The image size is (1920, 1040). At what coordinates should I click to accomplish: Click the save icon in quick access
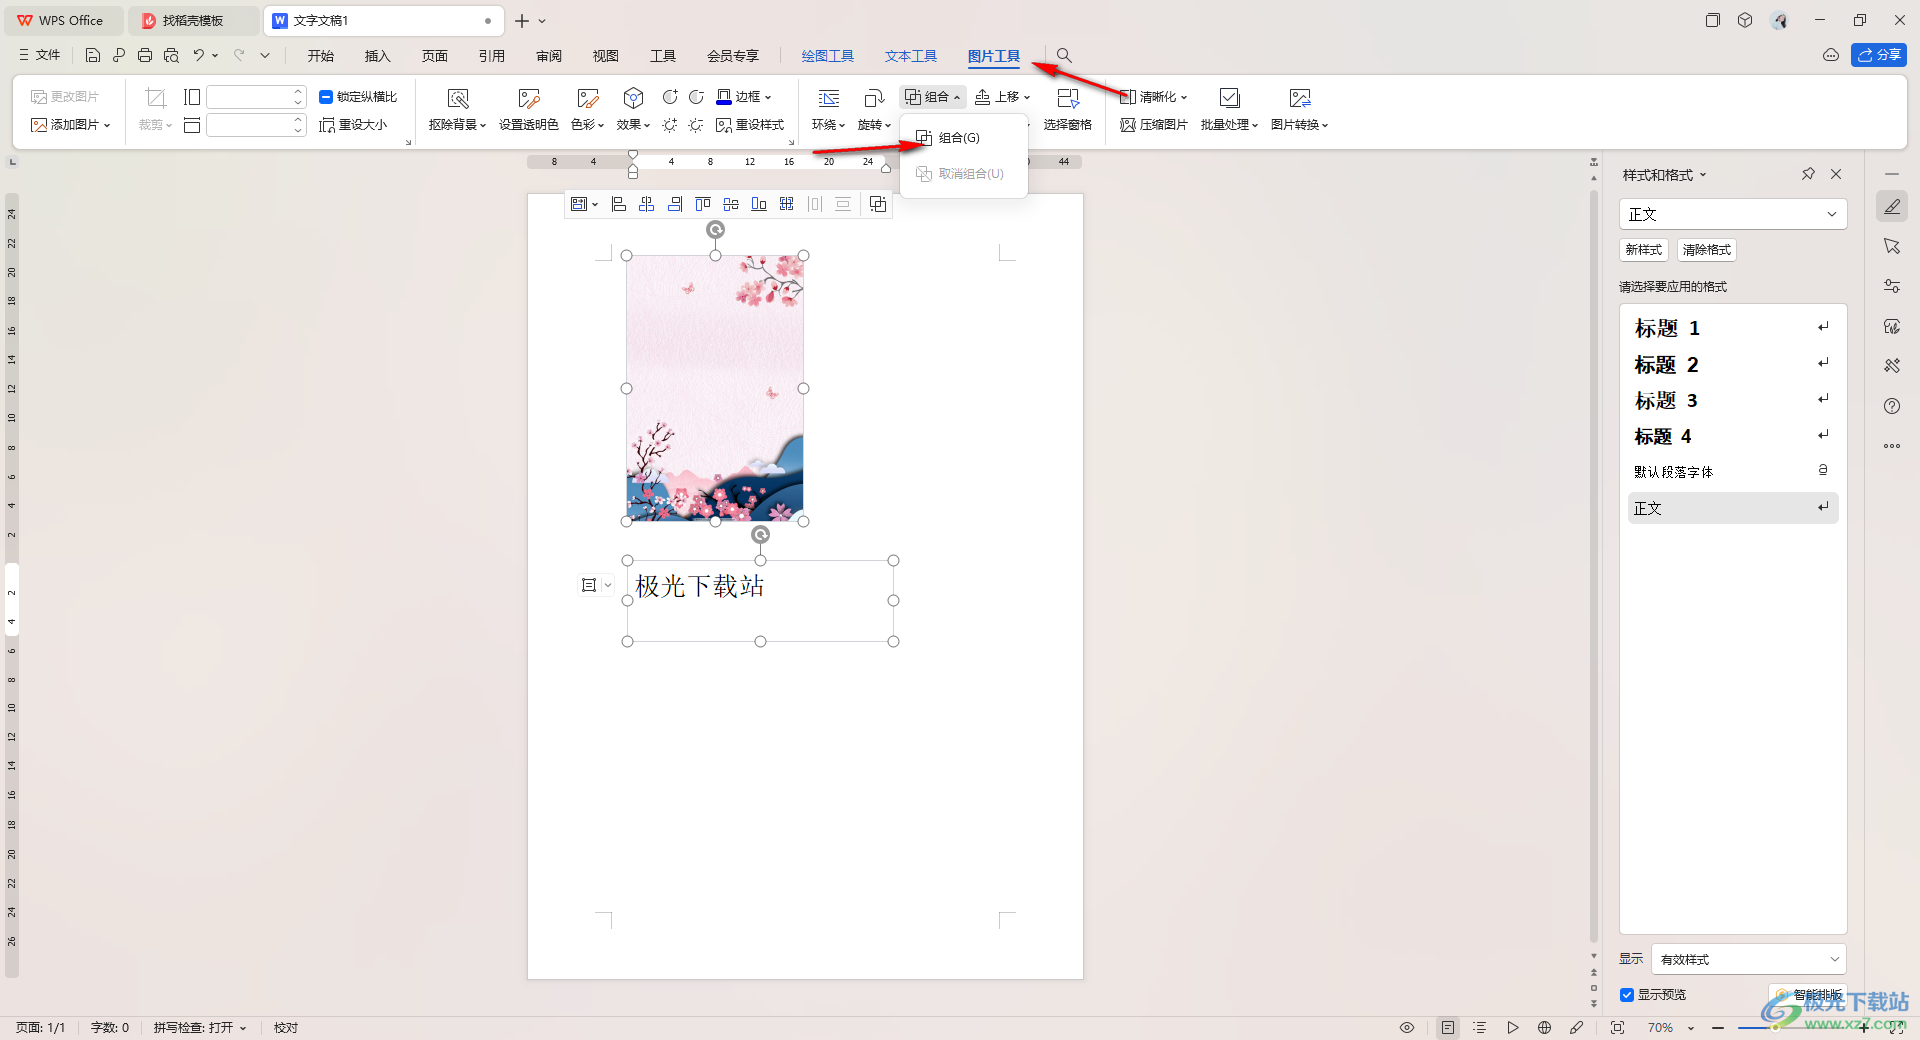(93, 55)
